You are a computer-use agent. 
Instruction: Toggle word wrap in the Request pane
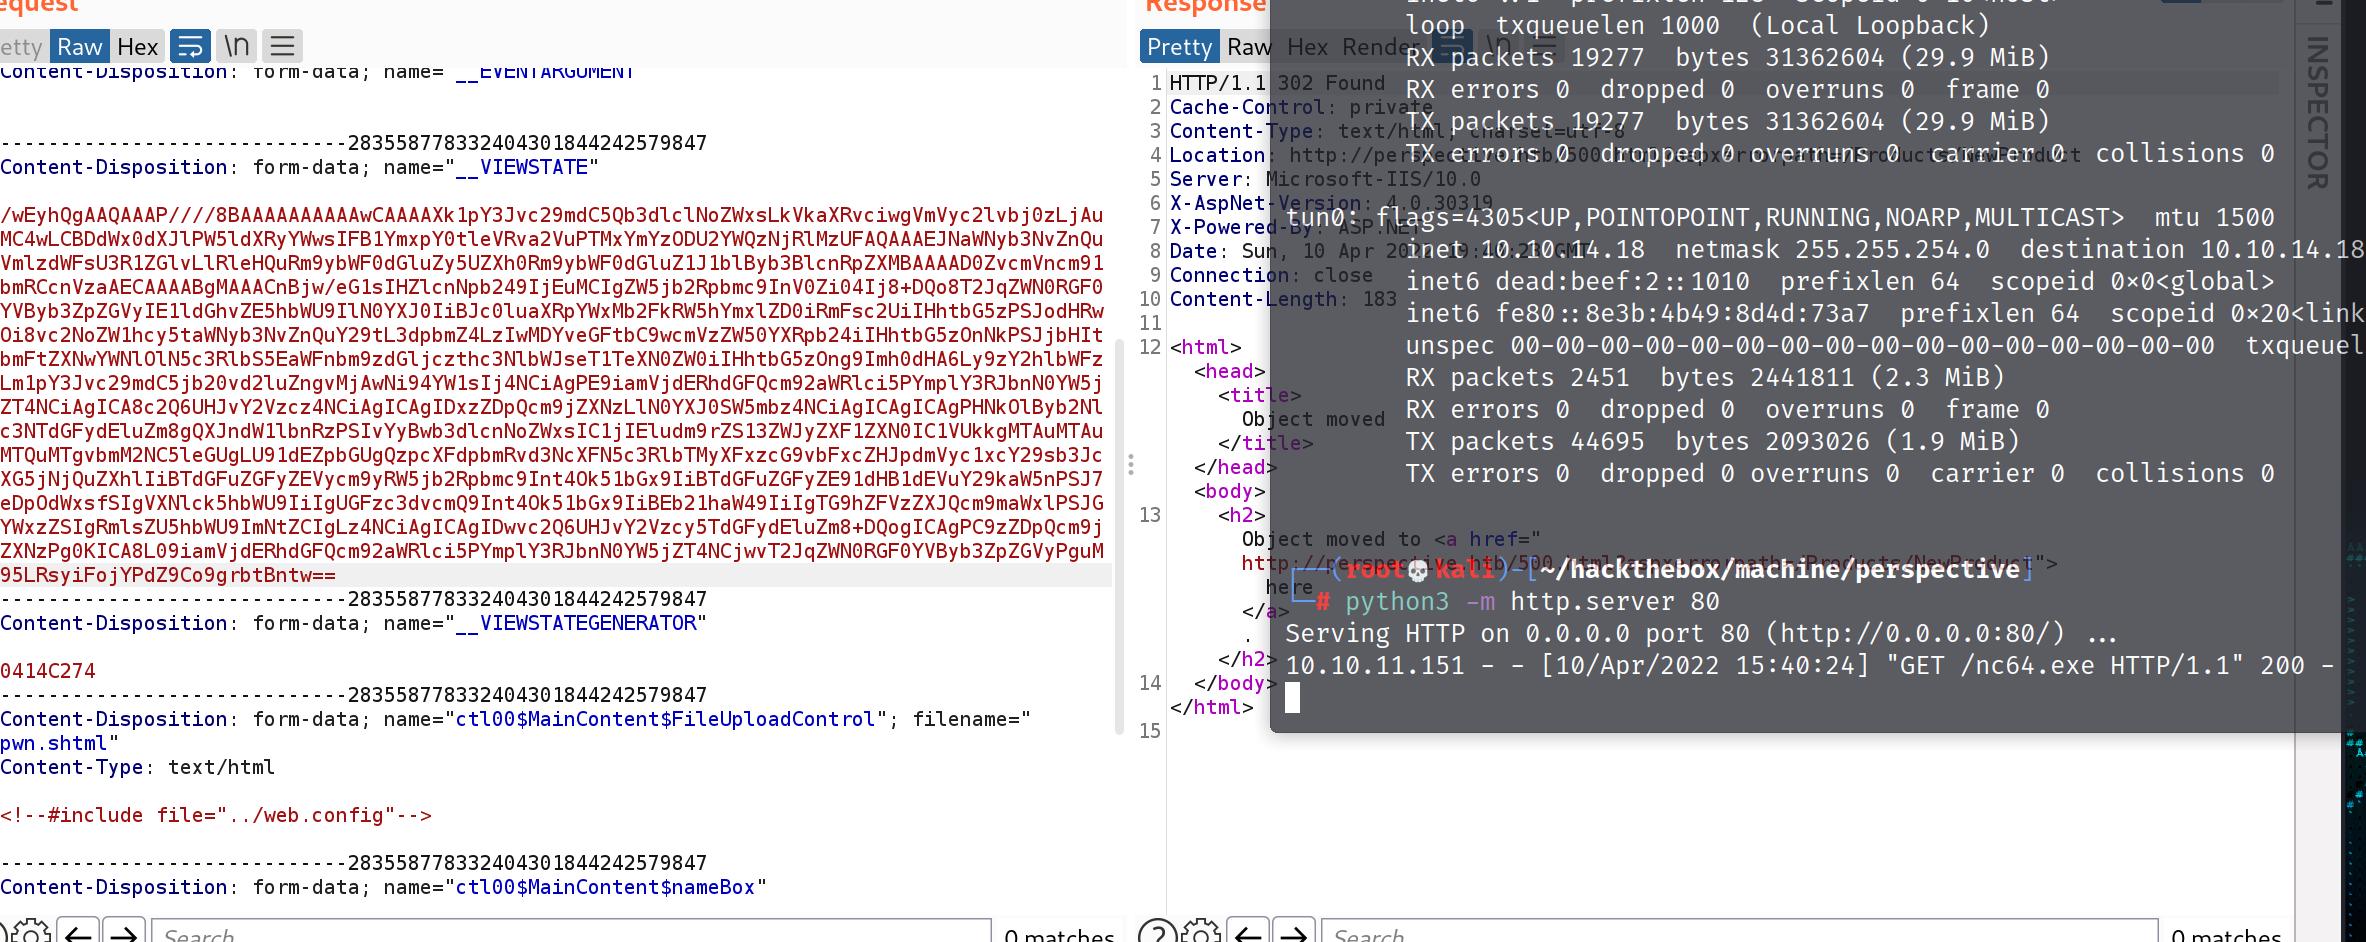click(190, 46)
